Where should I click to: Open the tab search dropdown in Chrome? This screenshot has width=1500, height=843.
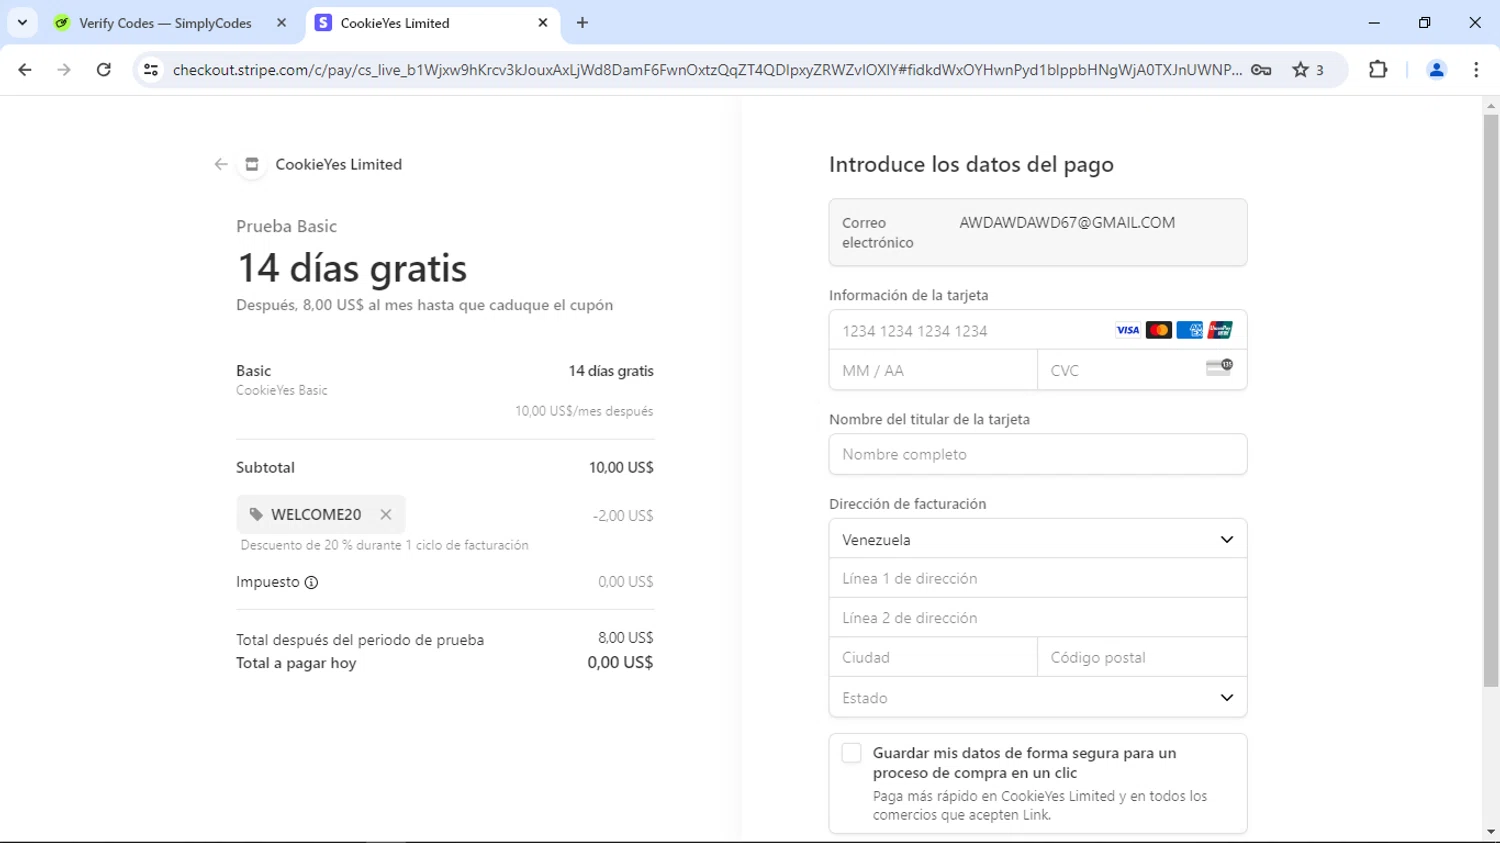(x=22, y=22)
